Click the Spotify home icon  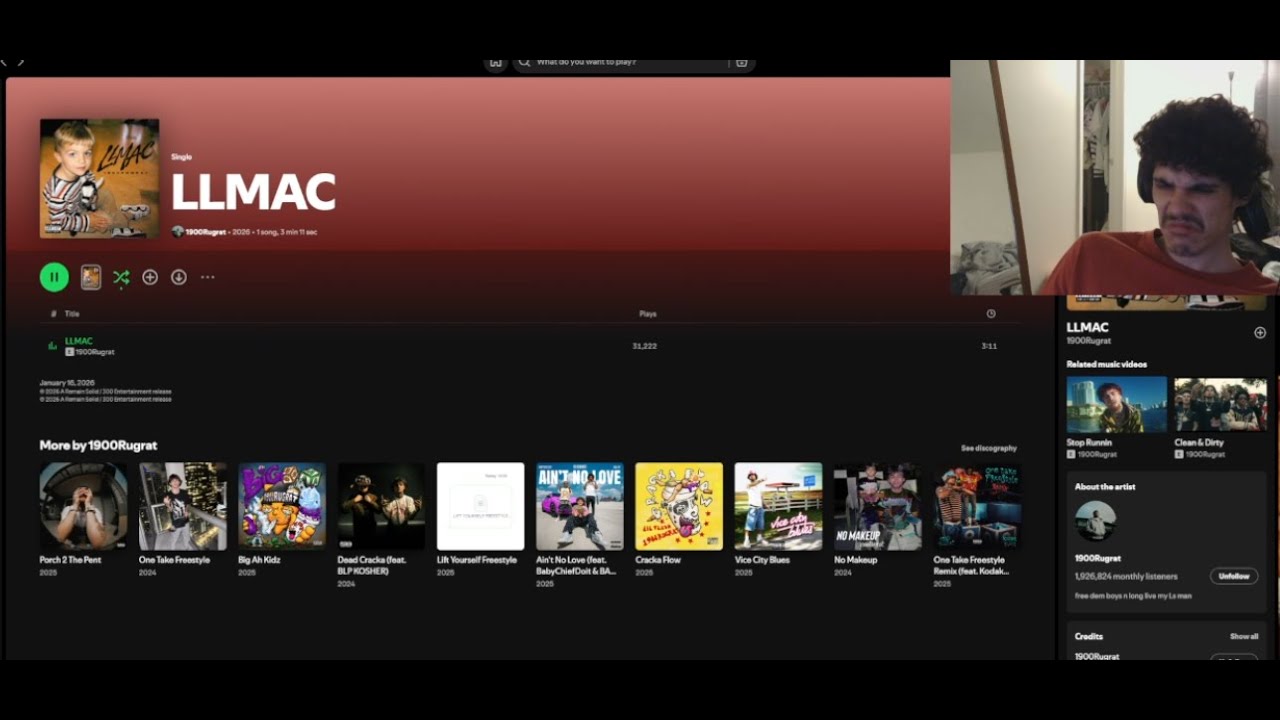coord(495,62)
